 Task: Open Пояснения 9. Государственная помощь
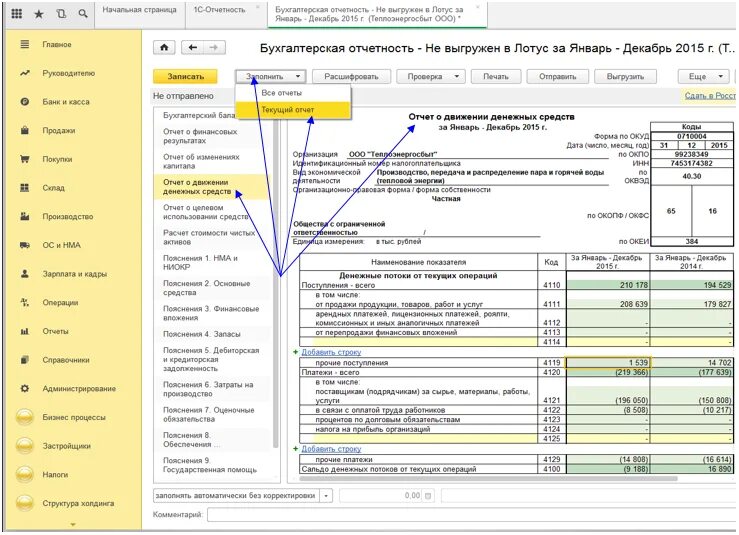tap(210, 465)
